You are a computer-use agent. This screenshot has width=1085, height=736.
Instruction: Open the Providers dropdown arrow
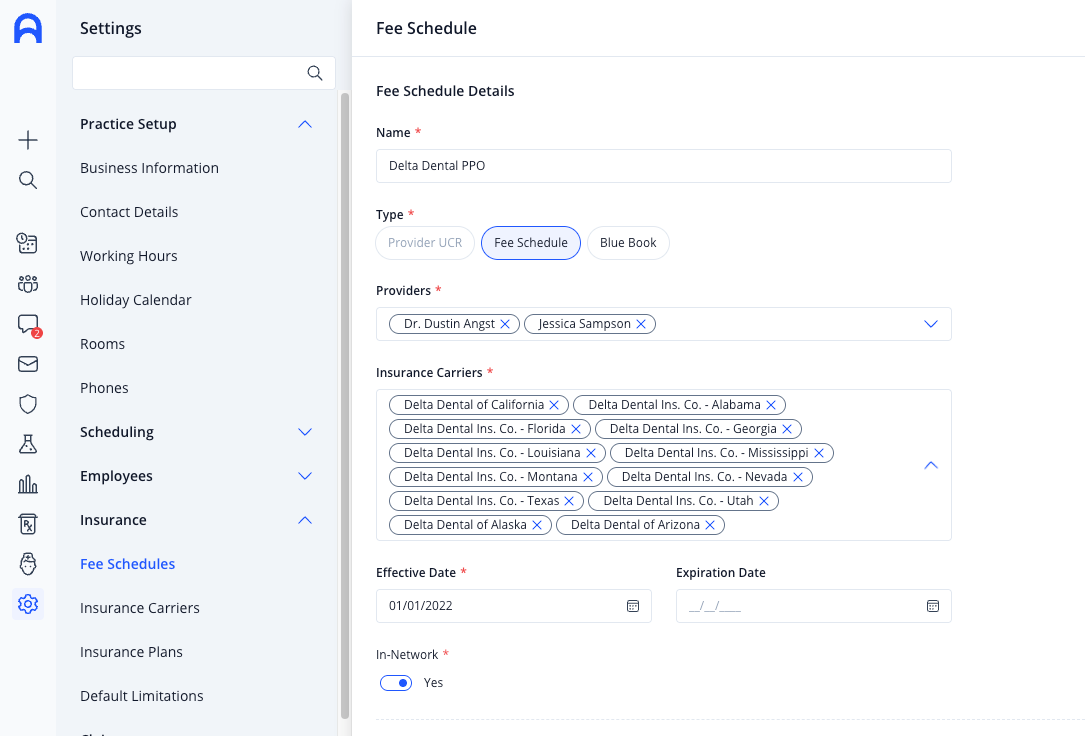pos(931,324)
